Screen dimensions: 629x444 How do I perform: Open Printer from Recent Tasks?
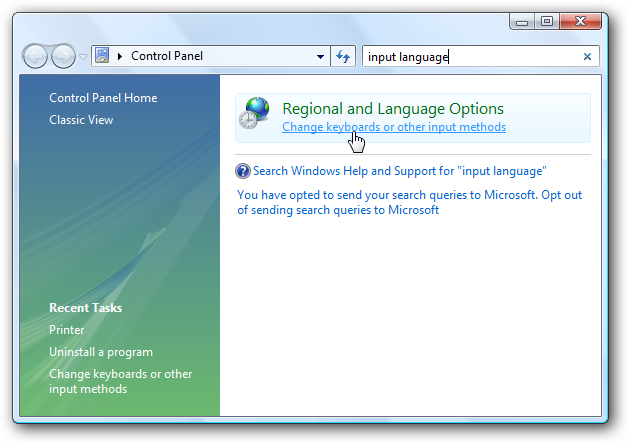[x=67, y=330]
